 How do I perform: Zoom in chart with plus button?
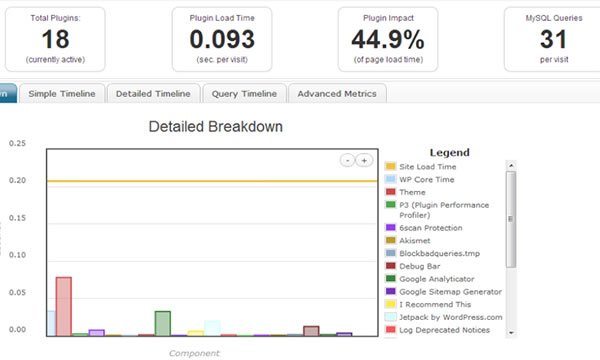(x=364, y=160)
